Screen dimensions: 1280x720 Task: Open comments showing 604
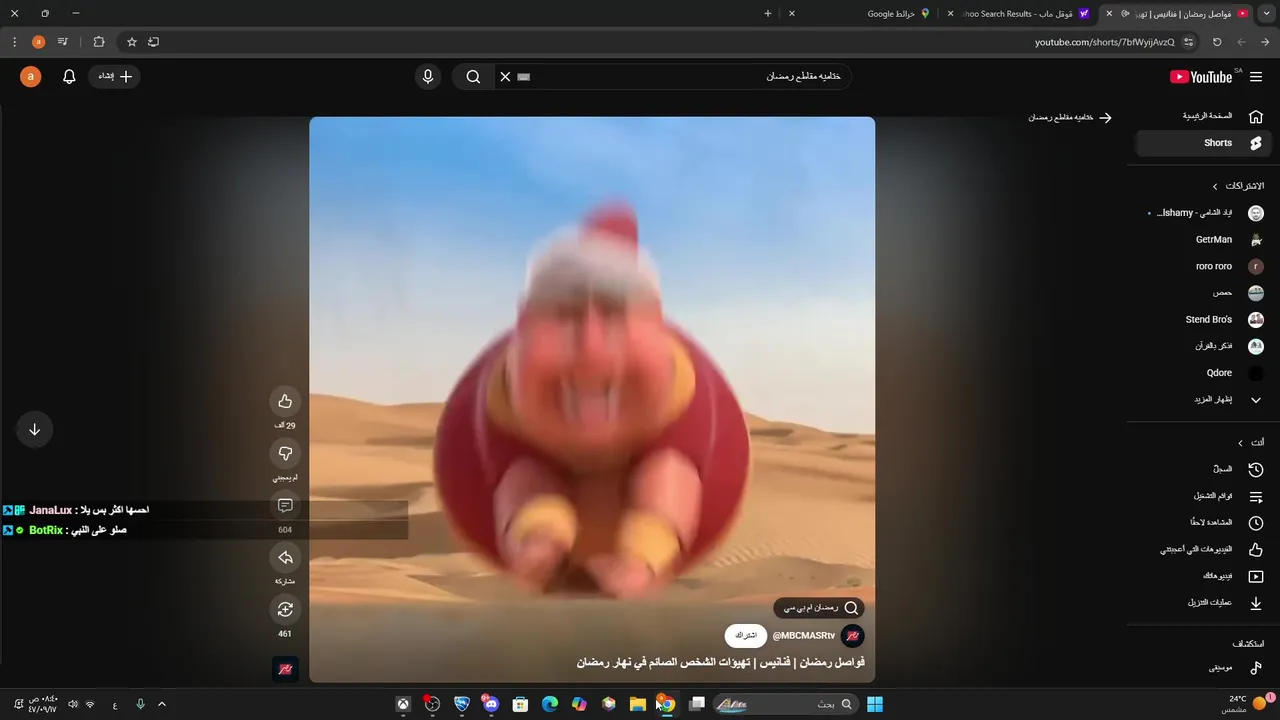pos(285,505)
